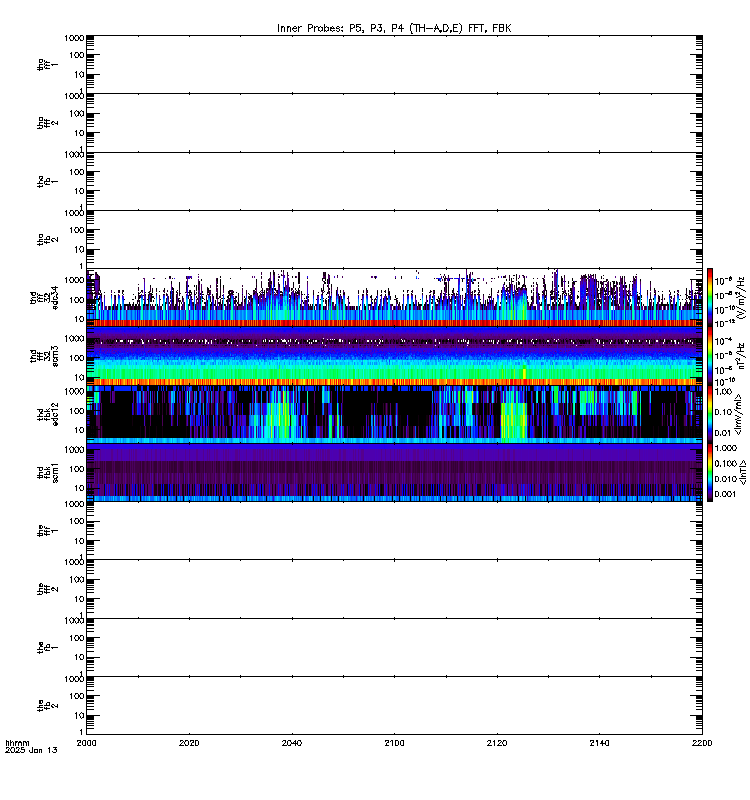Select the 'tha ff 1' panel label
This screenshot has height=800, width=750.
click(x=48, y=64)
